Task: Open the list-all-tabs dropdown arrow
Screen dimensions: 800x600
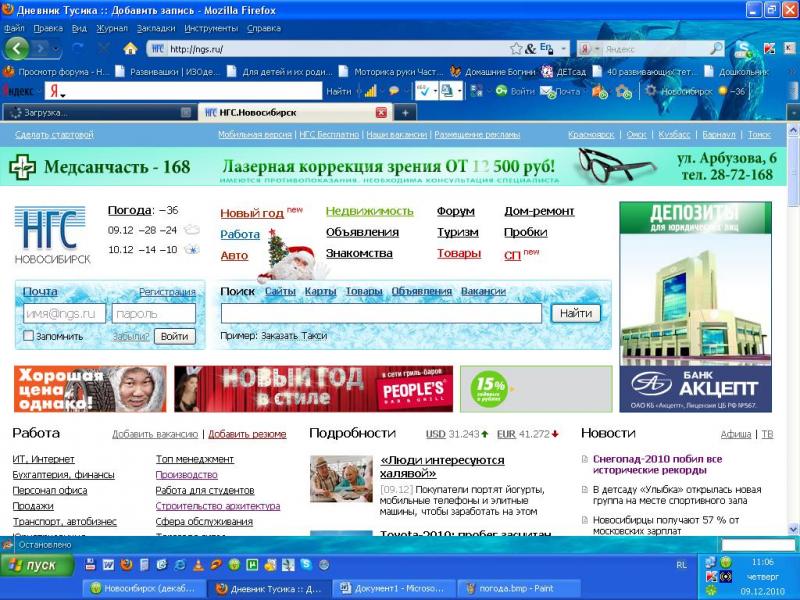Action: [793, 113]
